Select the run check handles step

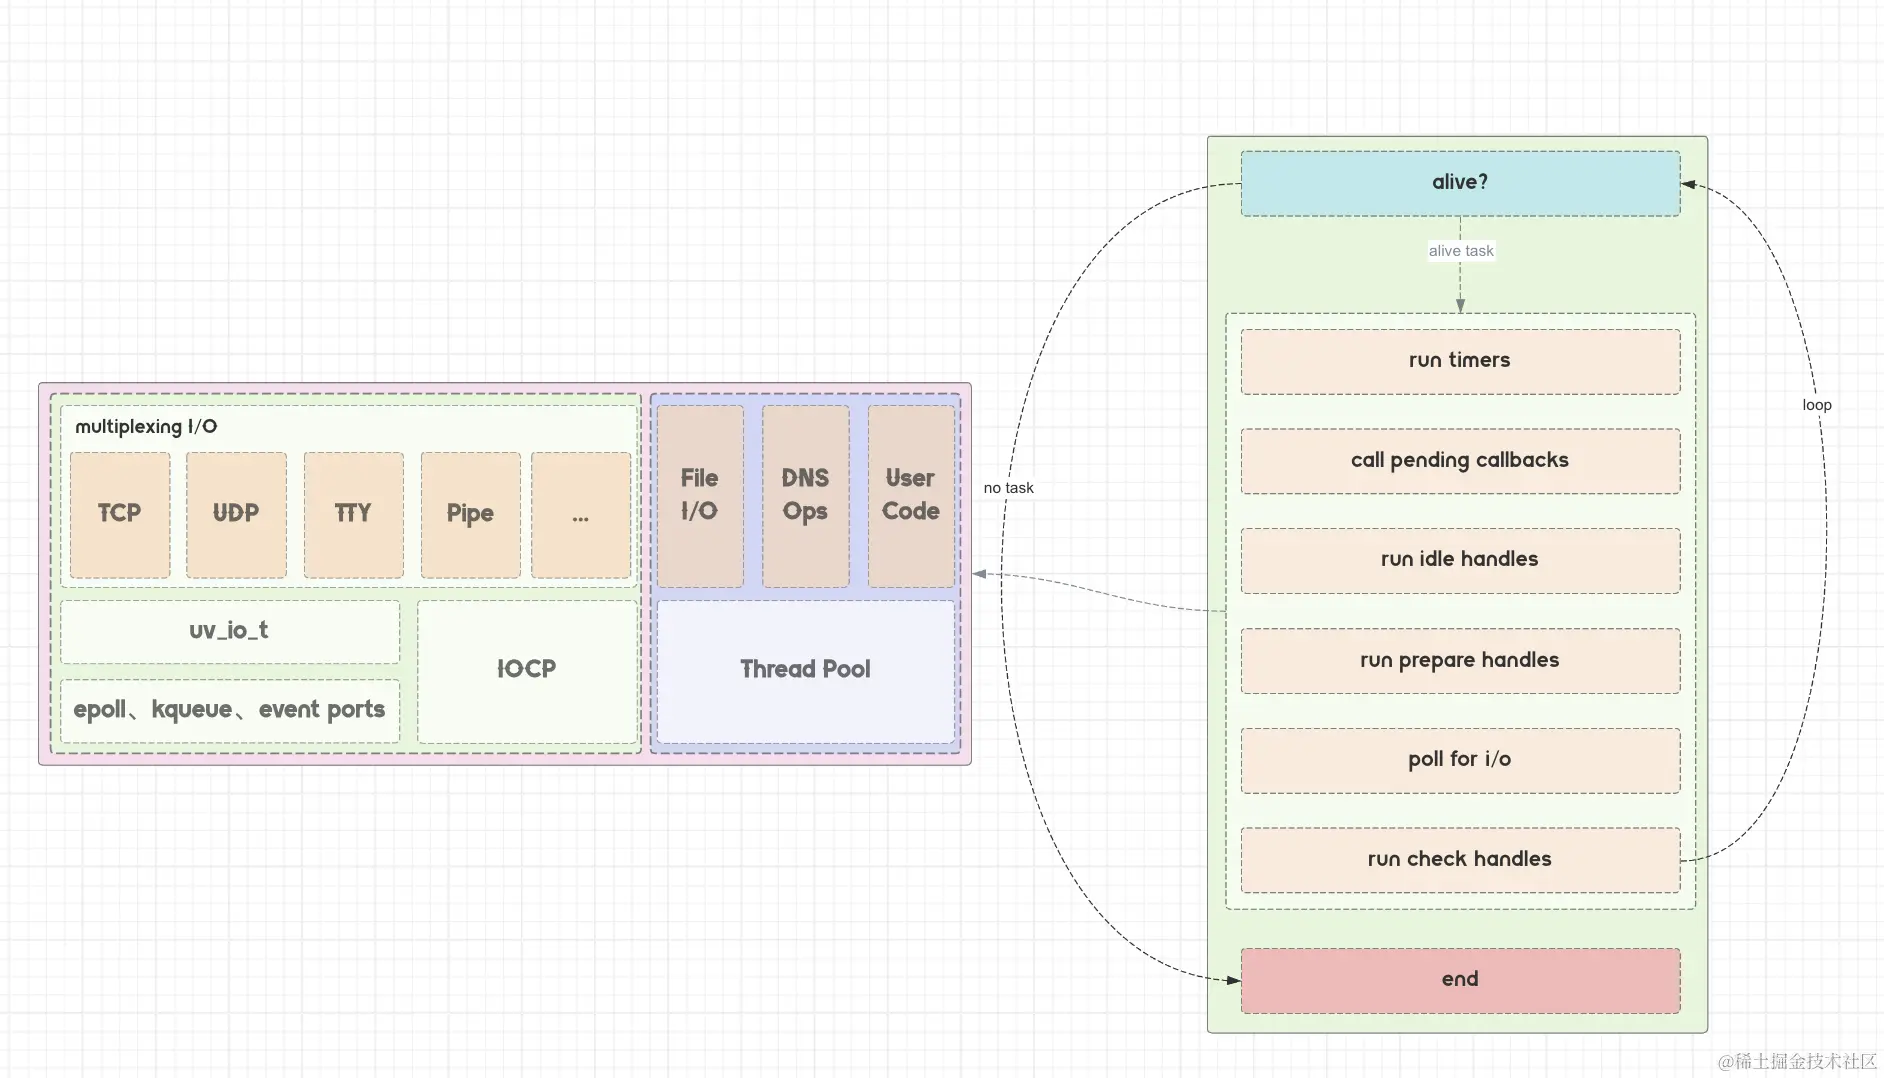[x=1460, y=860]
